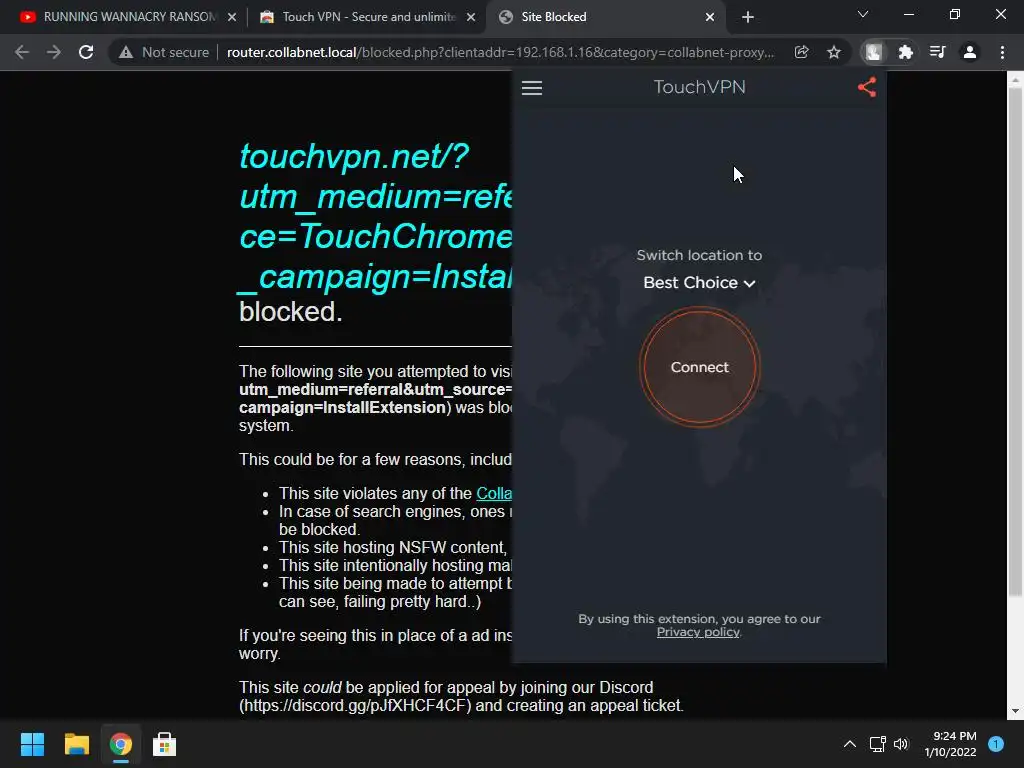Click the touchvpn.net blocked heading text
This screenshot has height=768, width=1024.
tap(376, 216)
